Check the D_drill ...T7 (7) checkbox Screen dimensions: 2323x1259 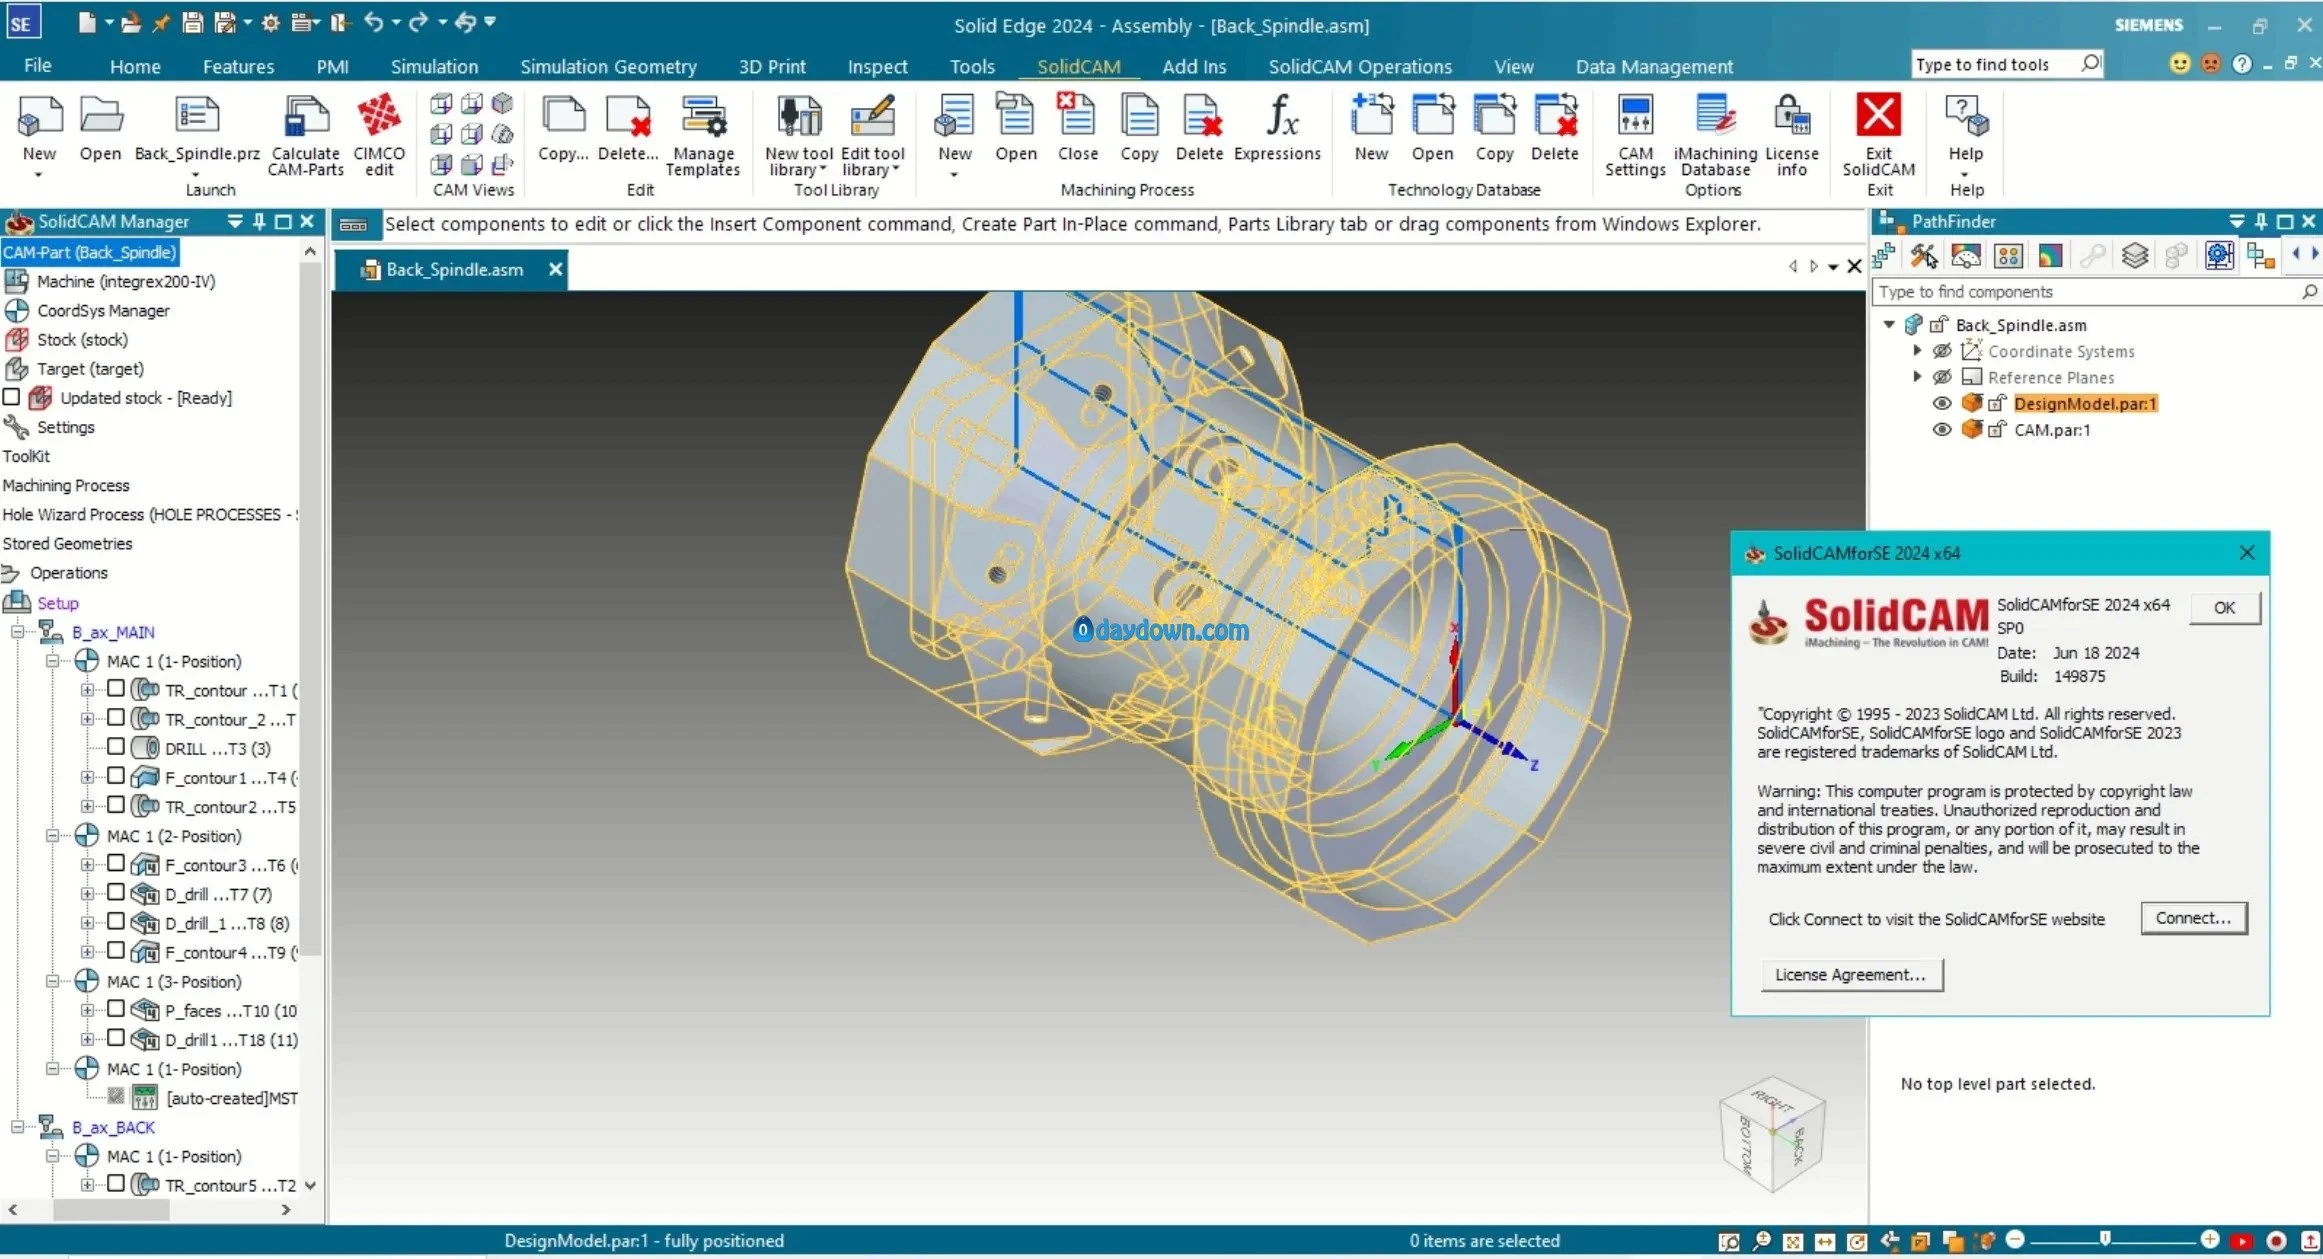(x=116, y=893)
